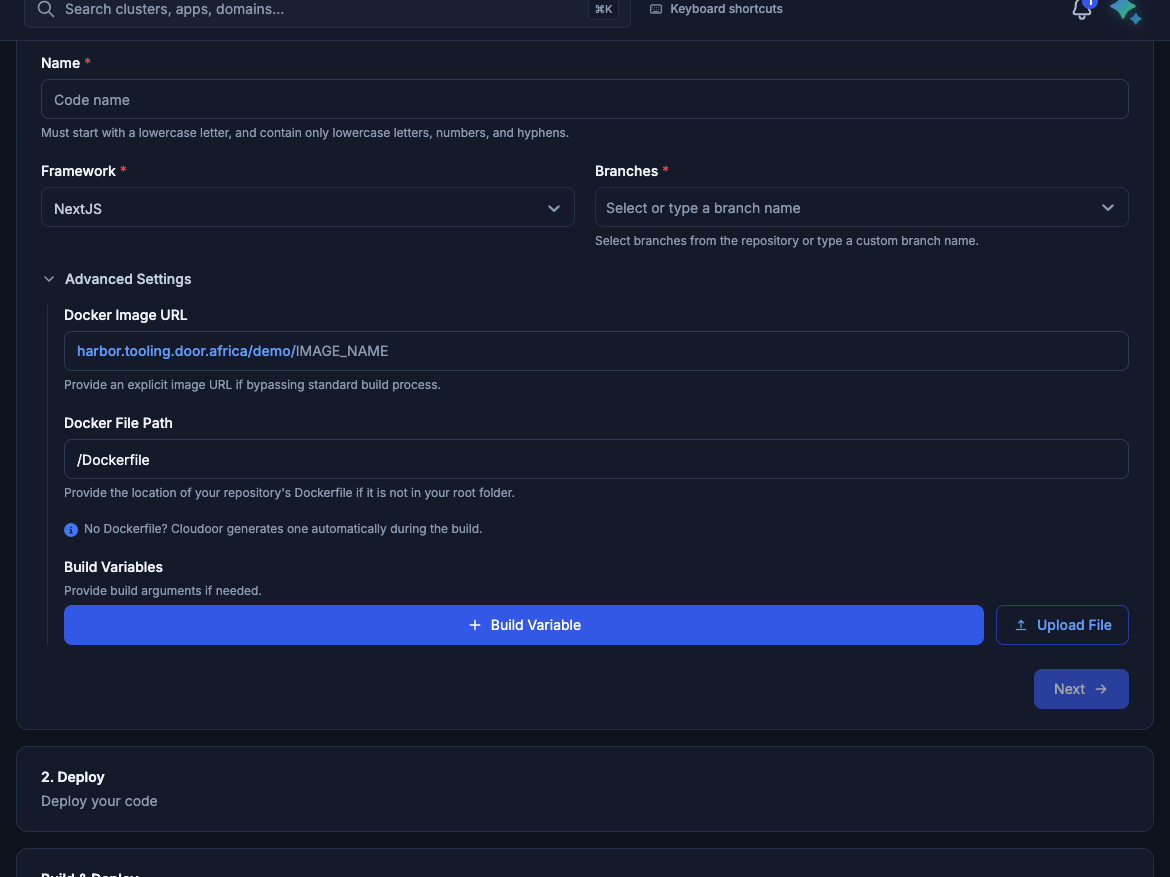This screenshot has height=877, width=1170.
Task: Click the search magnifier icon
Action: click(46, 9)
